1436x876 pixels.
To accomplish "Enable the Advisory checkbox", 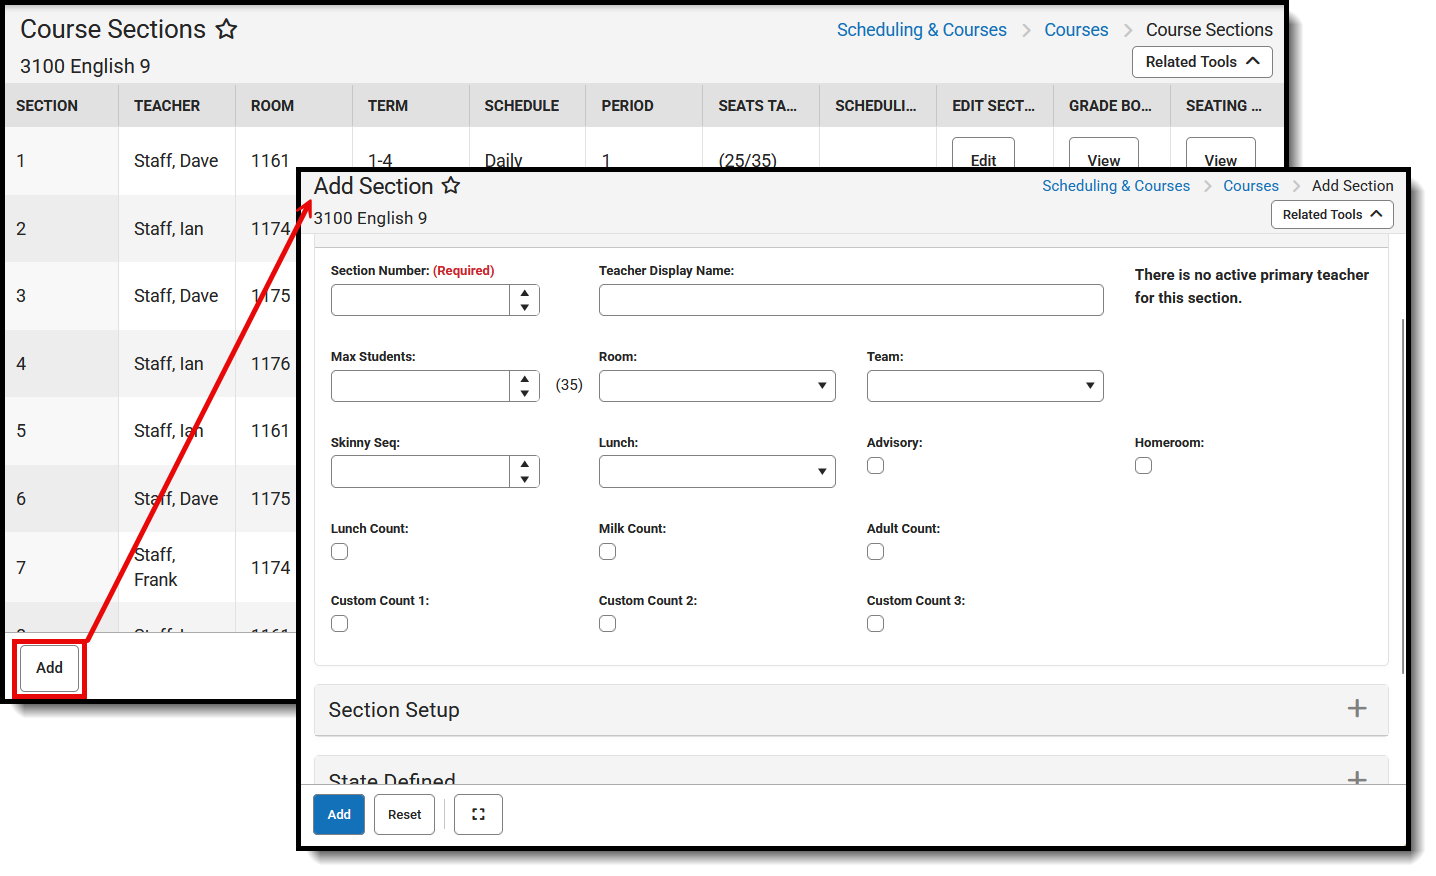I will [875, 465].
